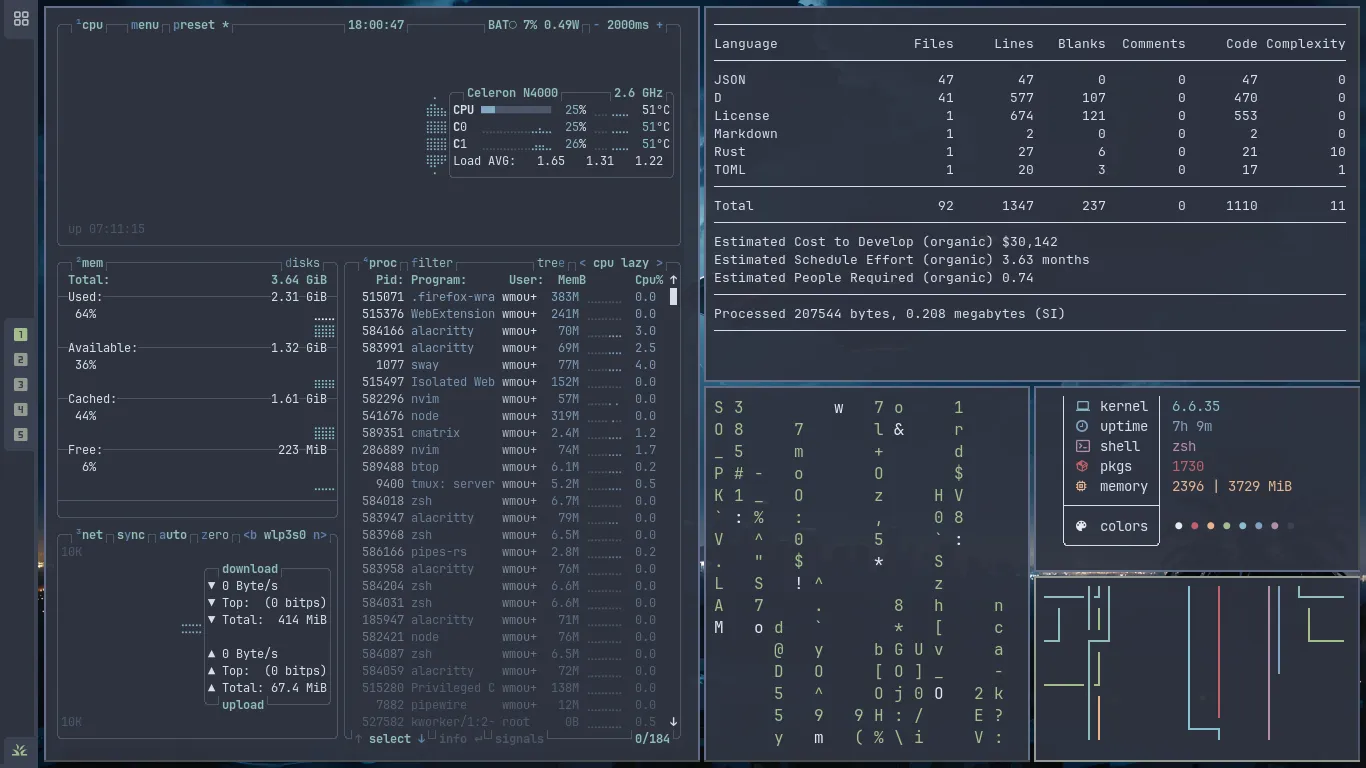Decrease update interval with minus sign
Screen dimensions: 1366x768
pyautogui.click(x=597, y=25)
